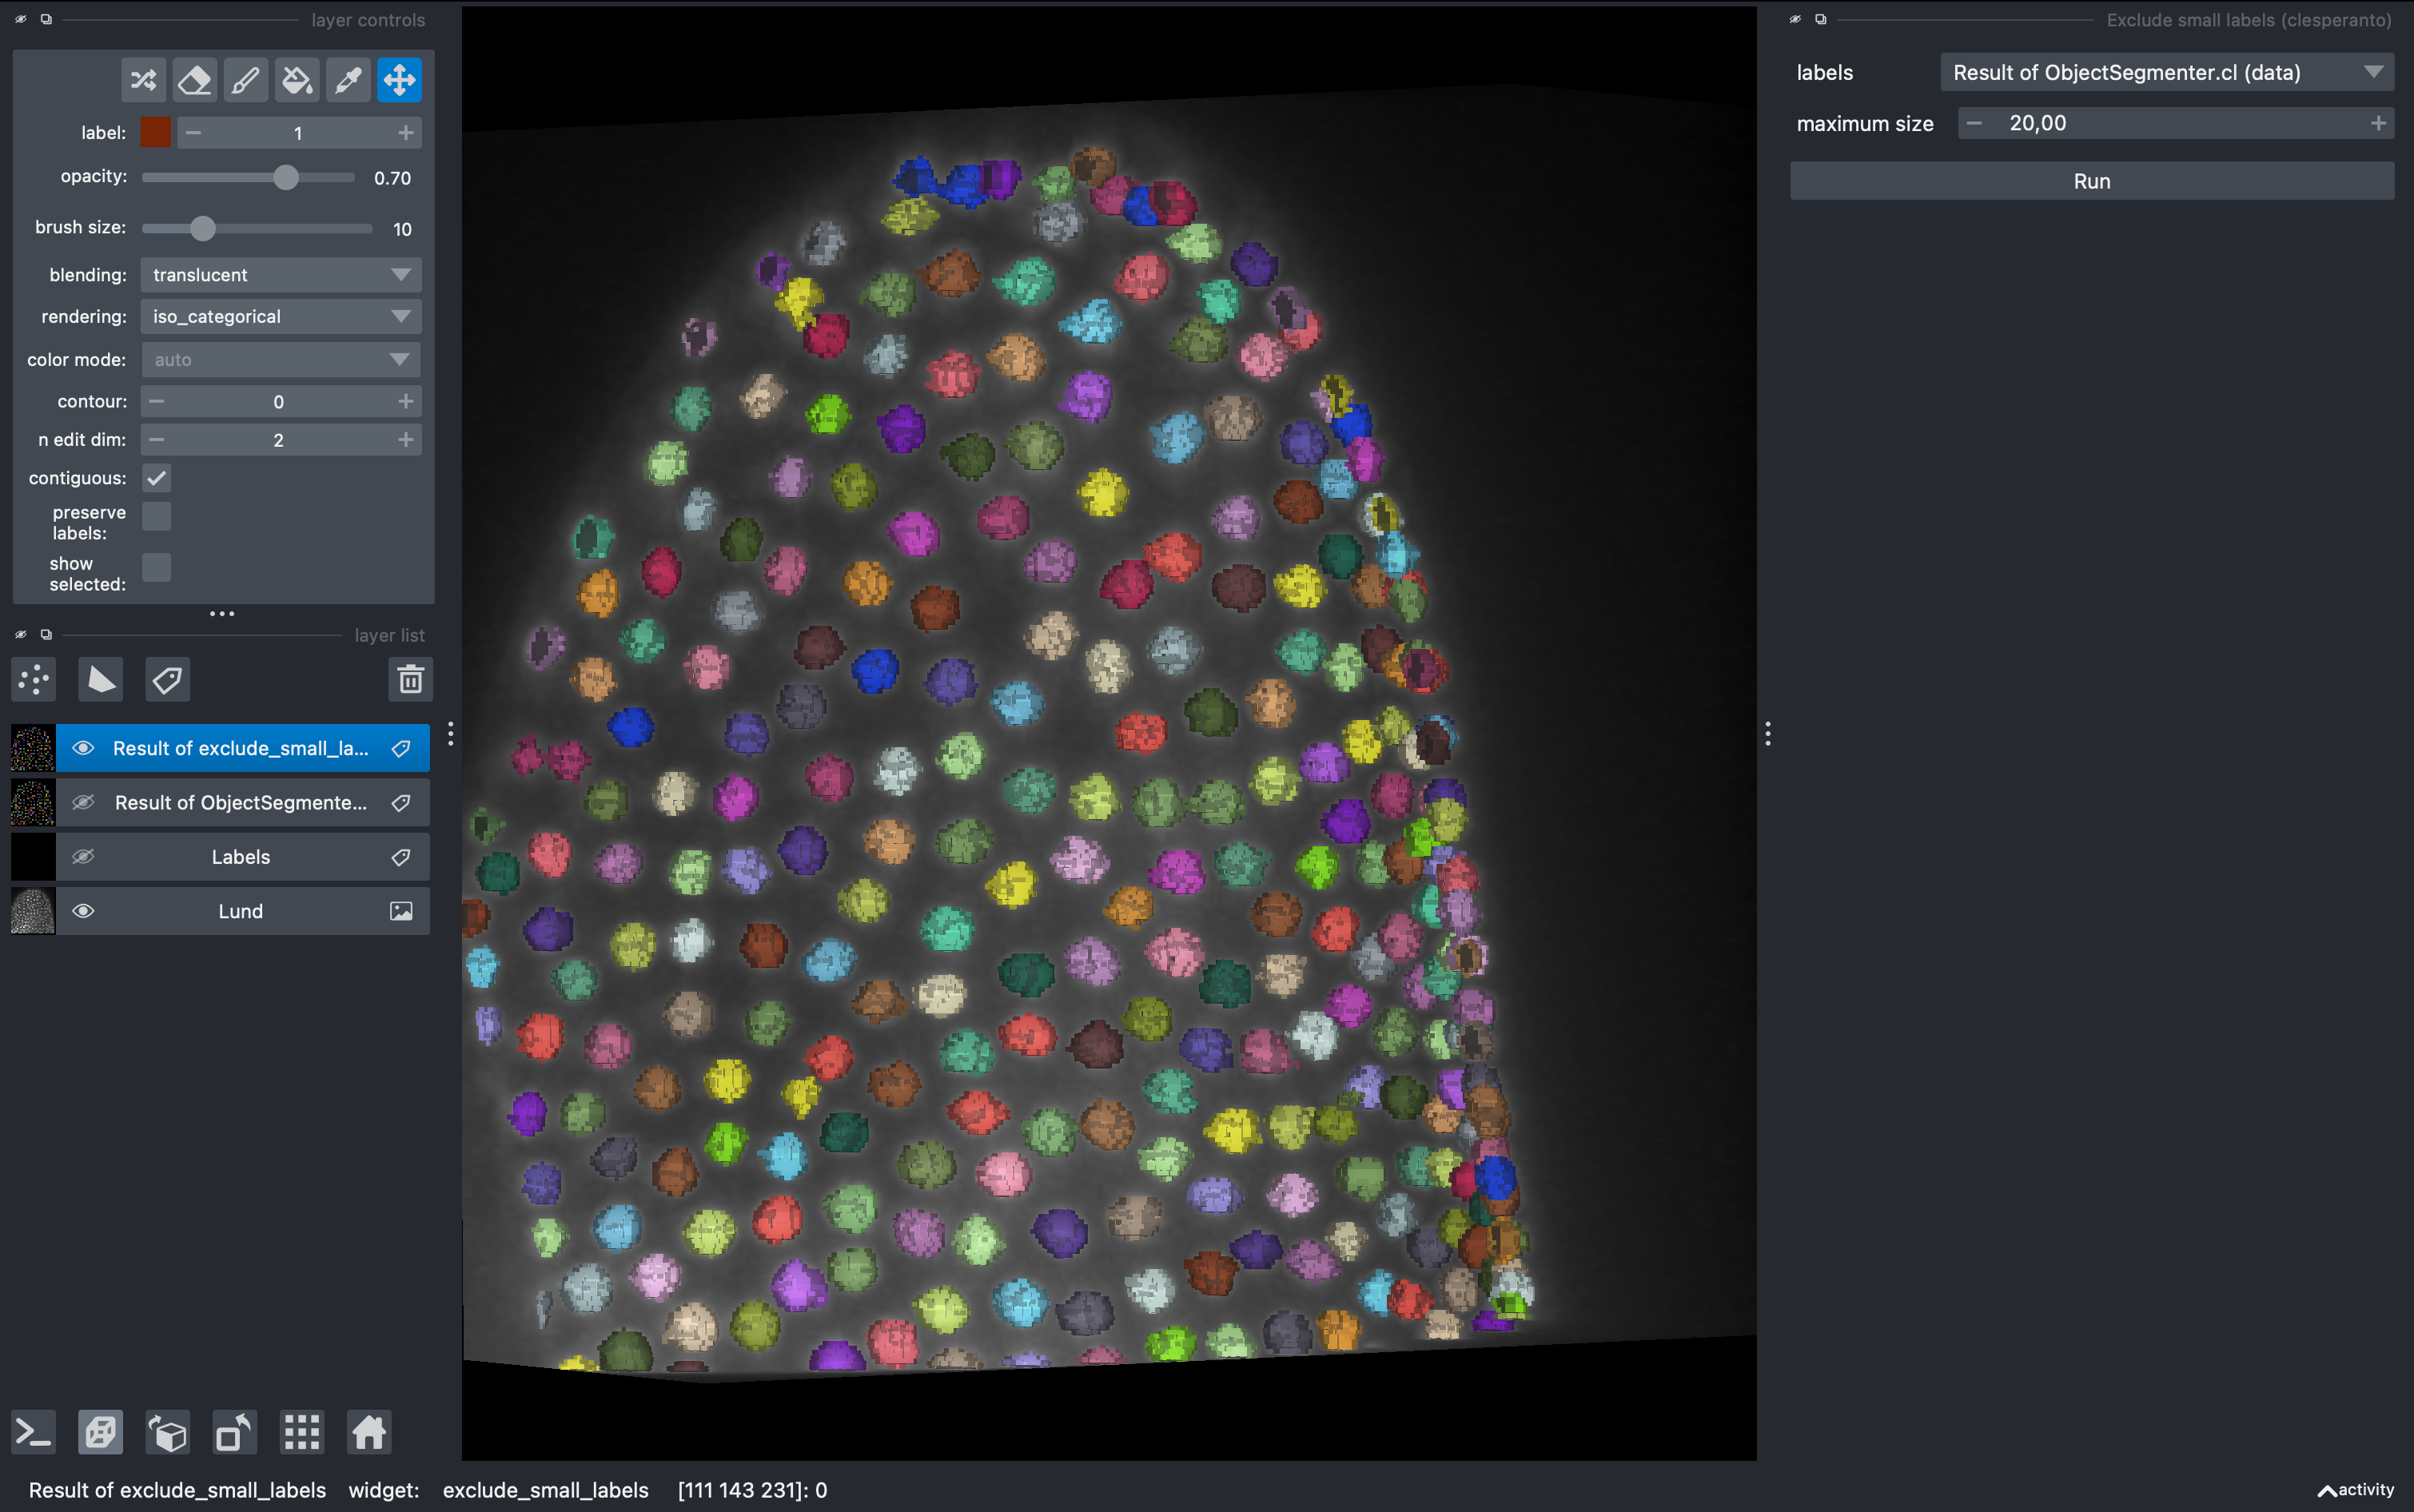Activate the label eraser tool

194,80
